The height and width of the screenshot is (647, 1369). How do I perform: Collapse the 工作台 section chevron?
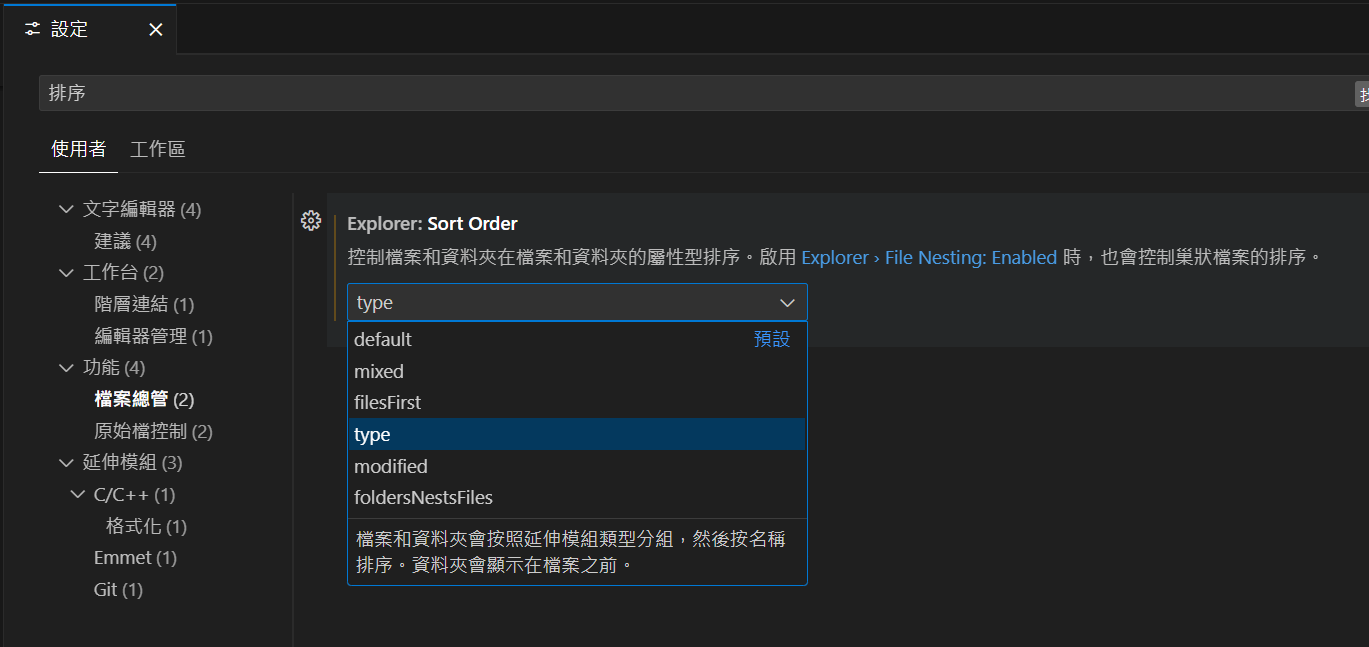(x=66, y=273)
